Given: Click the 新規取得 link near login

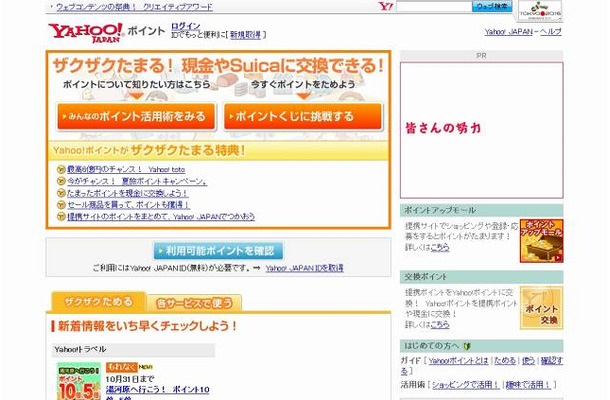Looking at the screenshot, I should (x=247, y=34).
